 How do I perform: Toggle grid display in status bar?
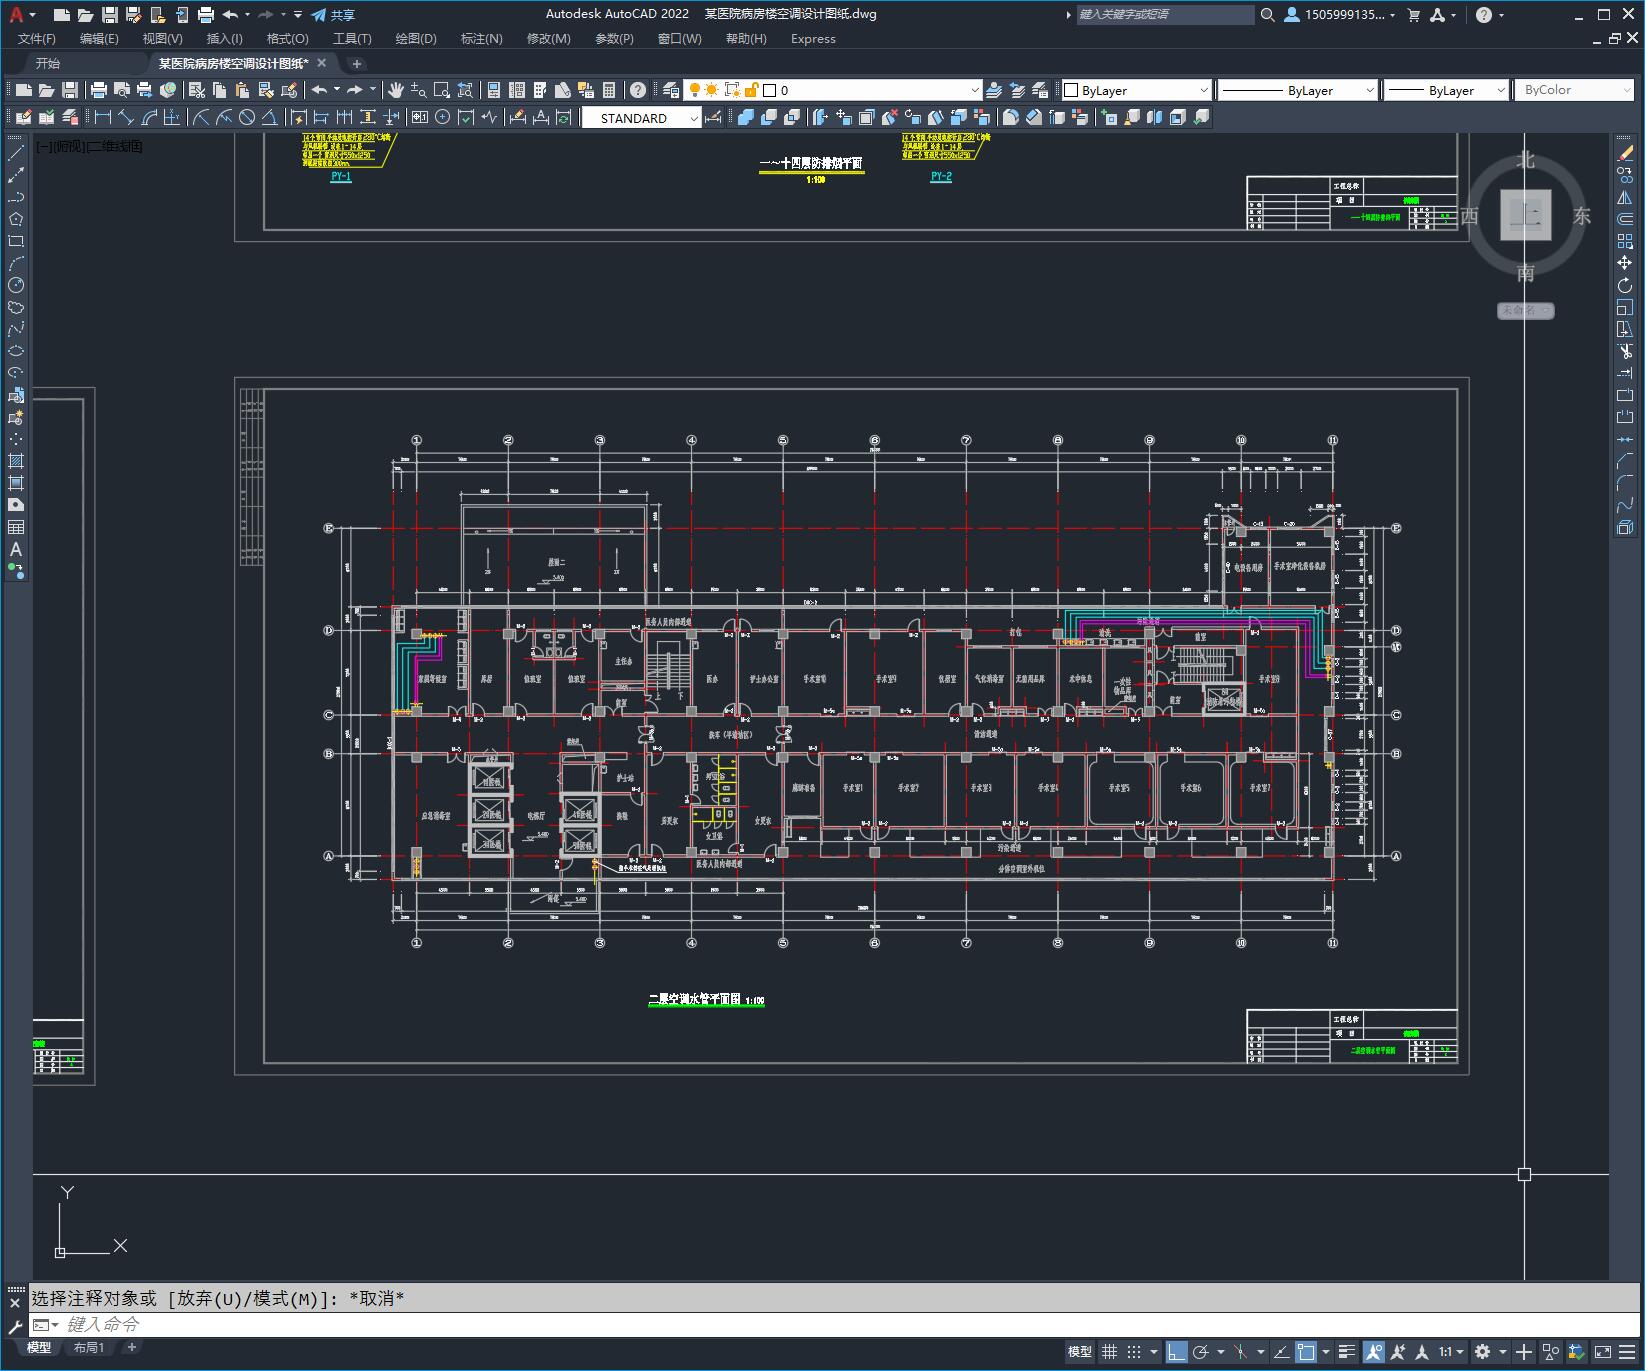tap(1109, 1352)
